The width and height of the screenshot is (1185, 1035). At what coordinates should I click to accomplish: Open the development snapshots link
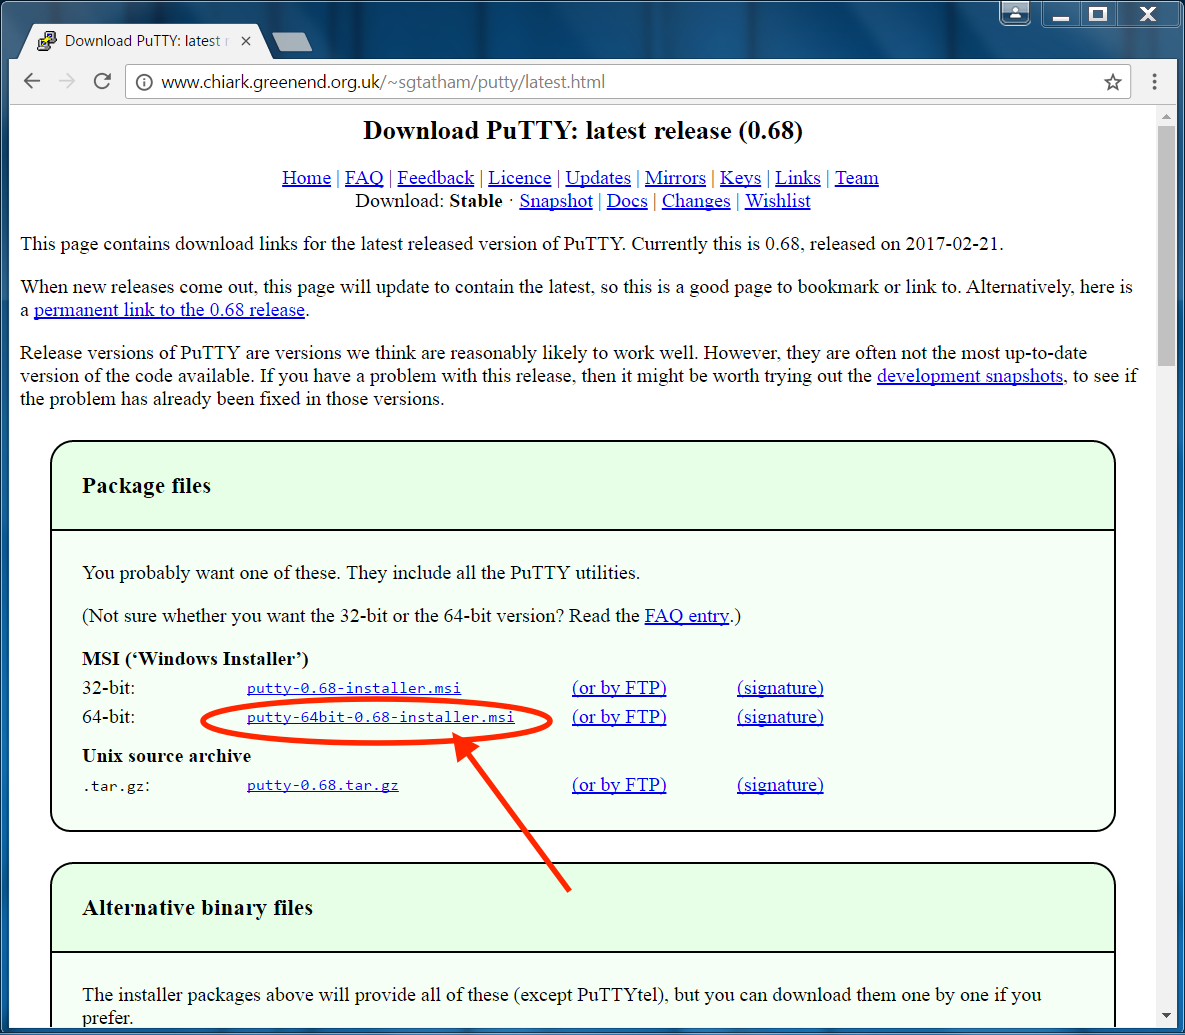(x=970, y=376)
